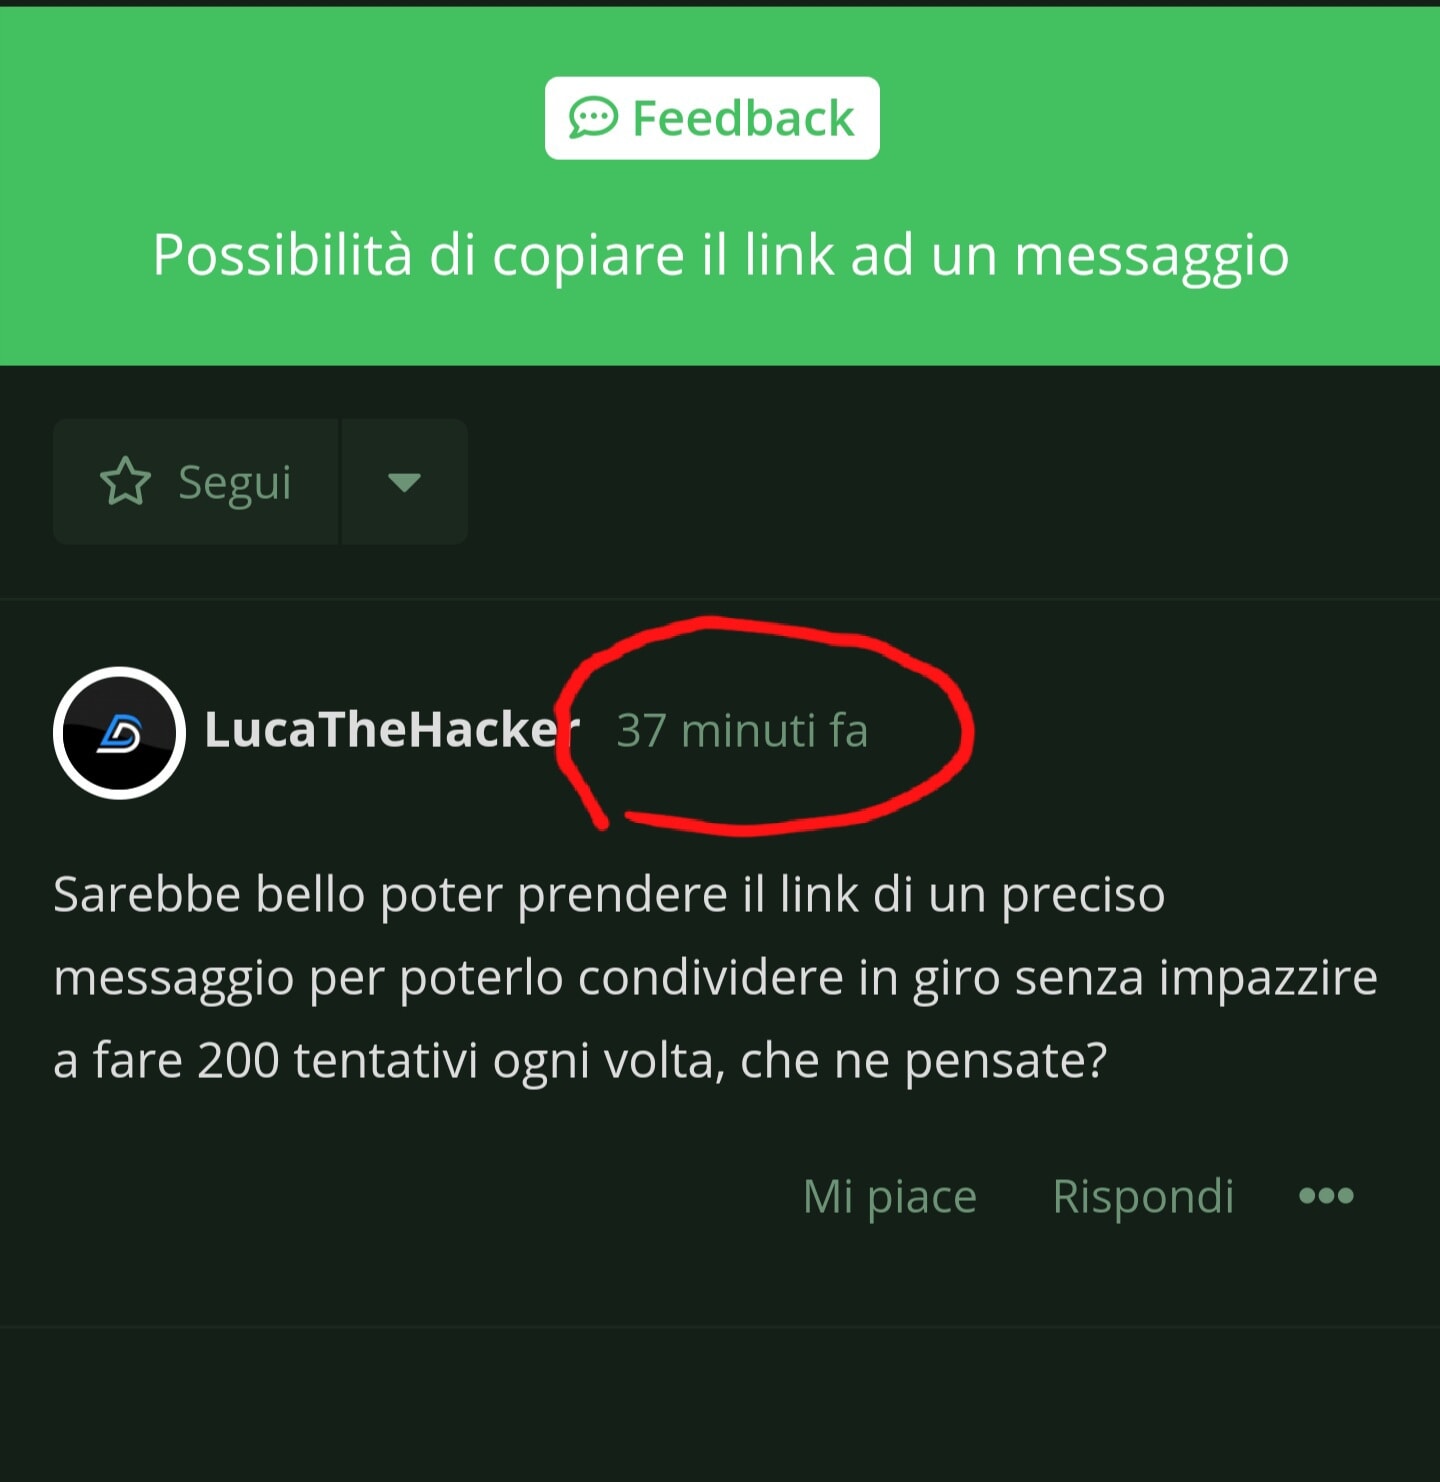Click the 'Segui' text label
Image resolution: width=1440 pixels, height=1482 pixels.
point(235,483)
